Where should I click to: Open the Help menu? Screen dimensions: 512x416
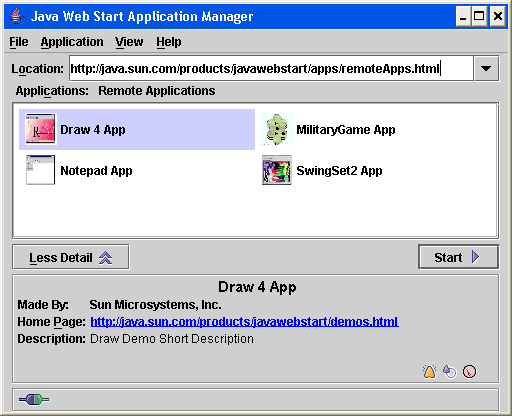tap(169, 42)
